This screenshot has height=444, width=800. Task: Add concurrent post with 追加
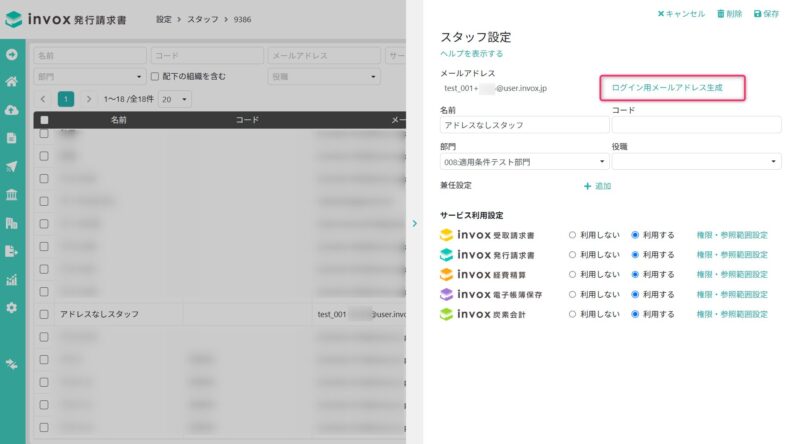click(x=597, y=186)
